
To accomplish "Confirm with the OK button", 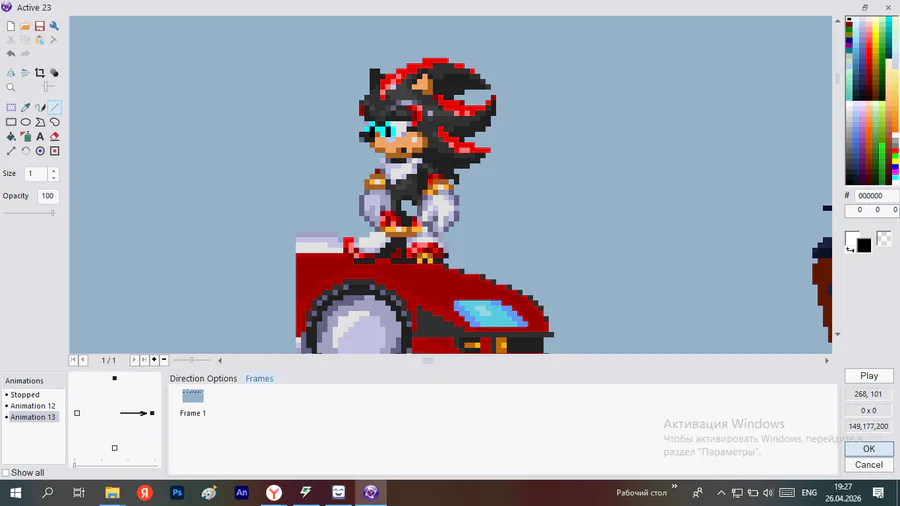I will [x=869, y=449].
